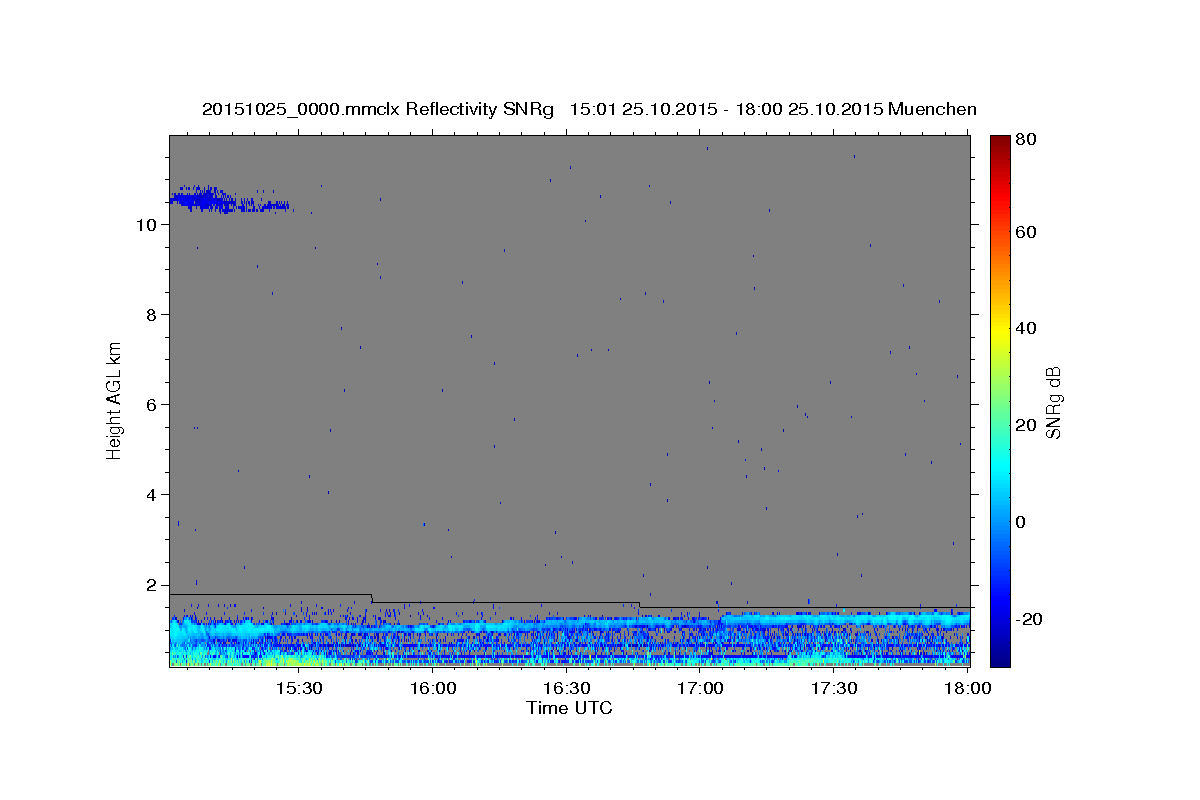Click the 'SNRg dB' colorbar label

coord(1053,402)
